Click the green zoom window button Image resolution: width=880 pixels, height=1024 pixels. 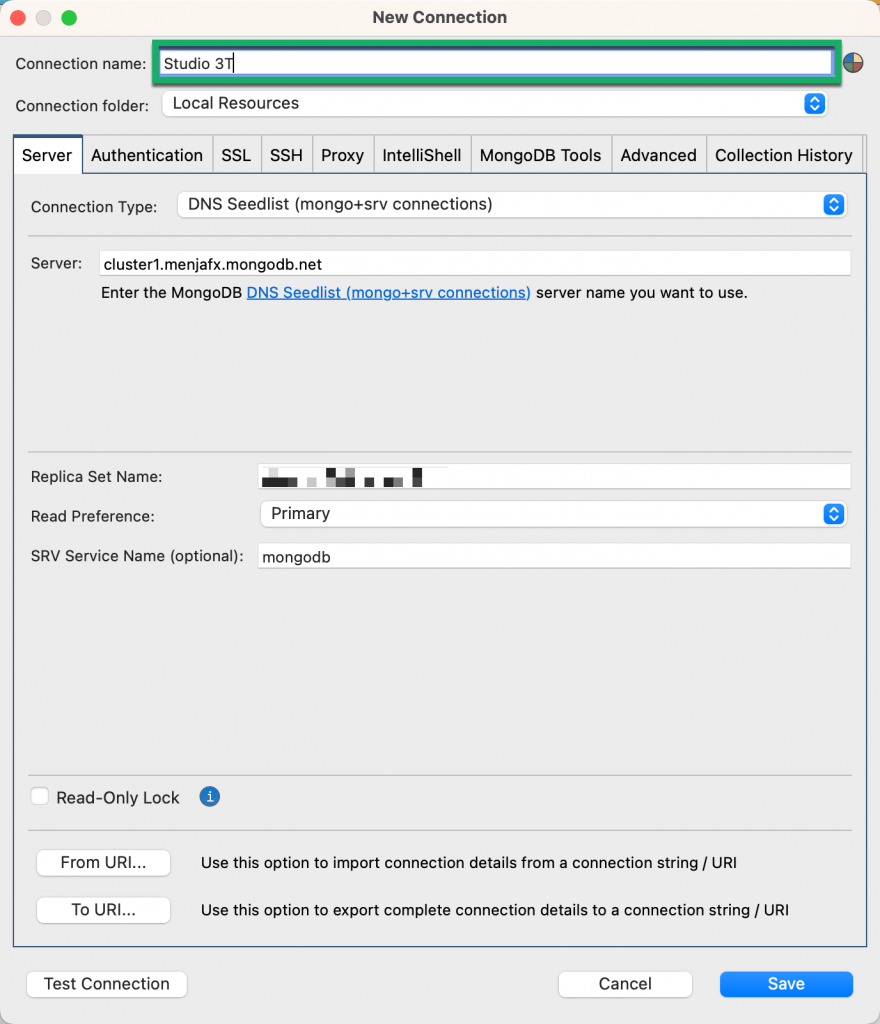click(x=69, y=18)
